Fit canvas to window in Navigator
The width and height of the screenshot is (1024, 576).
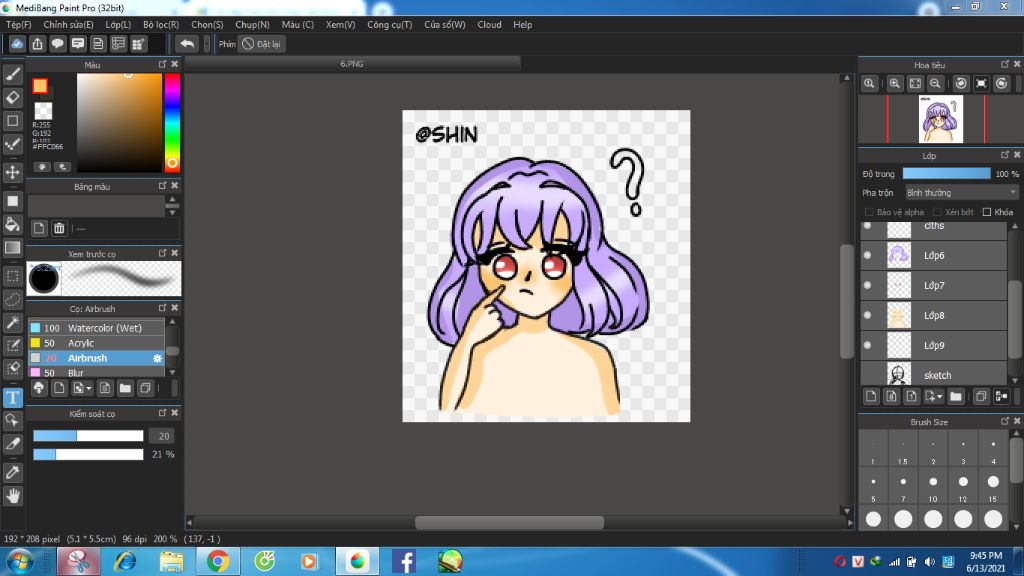point(915,84)
